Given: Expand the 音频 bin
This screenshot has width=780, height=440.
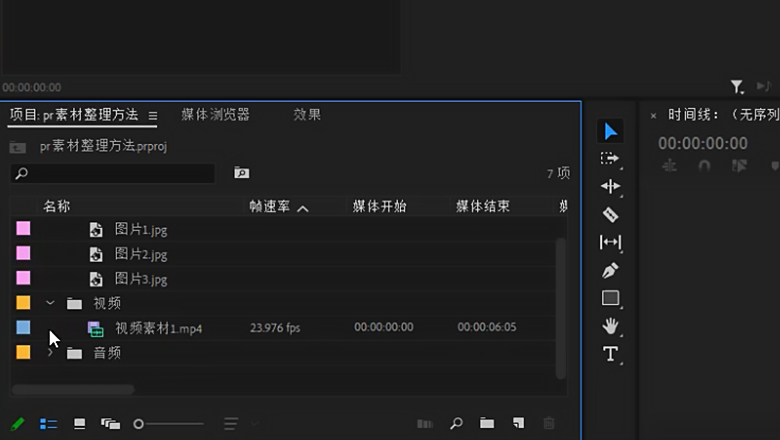Looking at the screenshot, I should tap(50, 352).
